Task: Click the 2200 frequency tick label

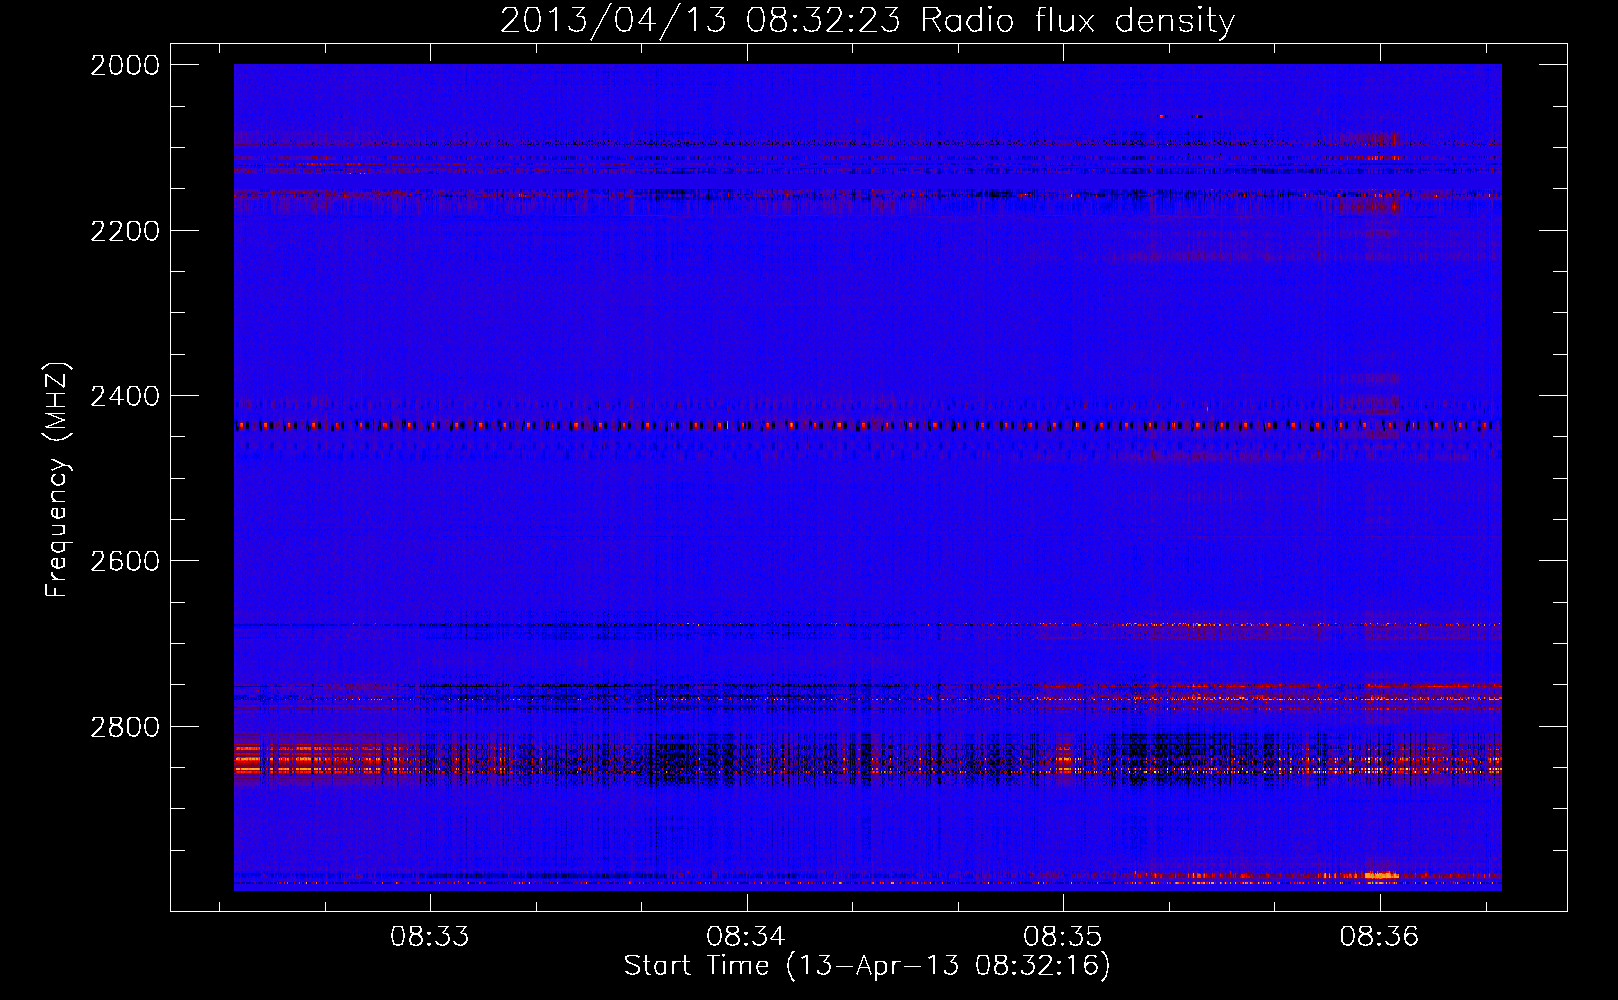Action: 125,231
